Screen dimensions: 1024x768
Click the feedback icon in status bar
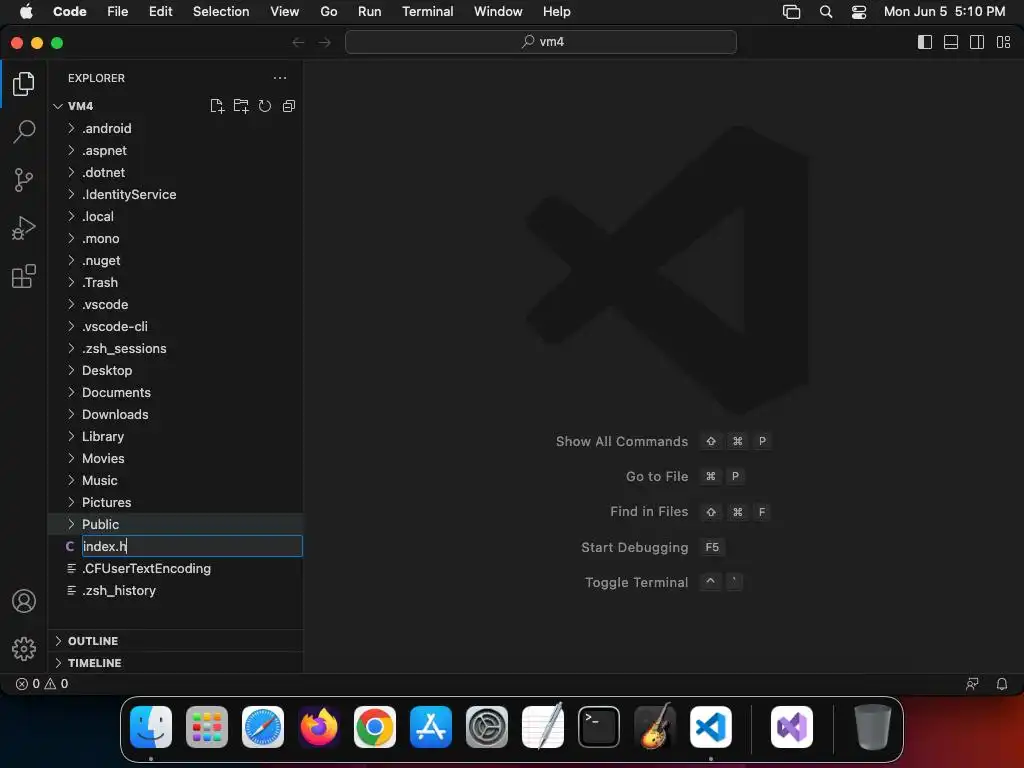972,684
